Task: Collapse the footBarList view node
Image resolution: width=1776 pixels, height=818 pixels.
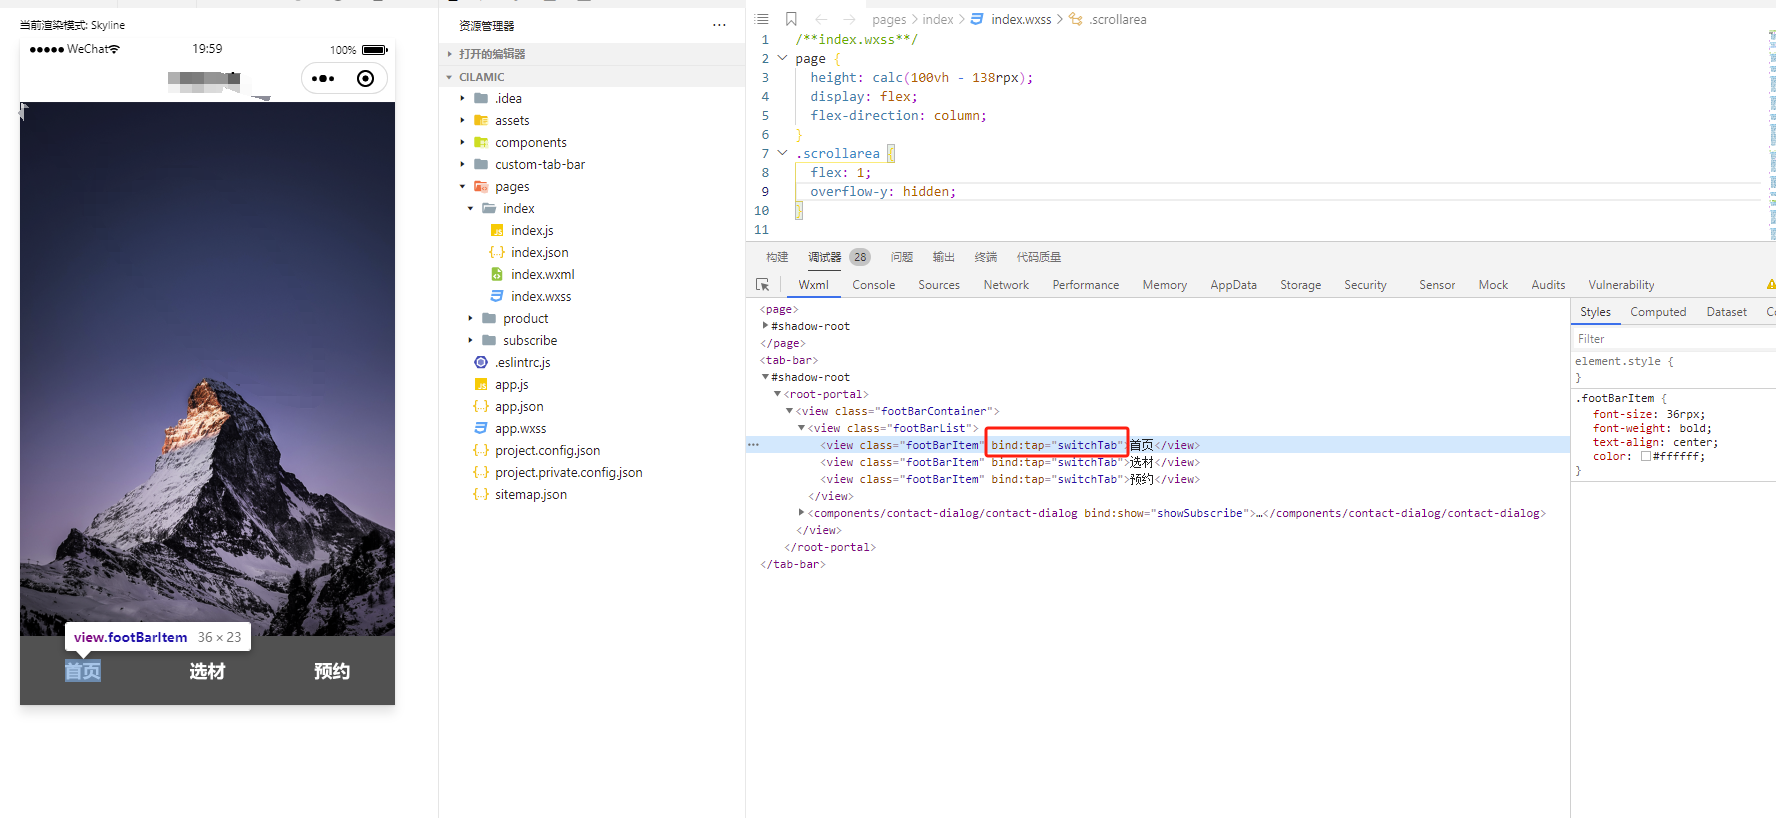Action: click(x=801, y=428)
